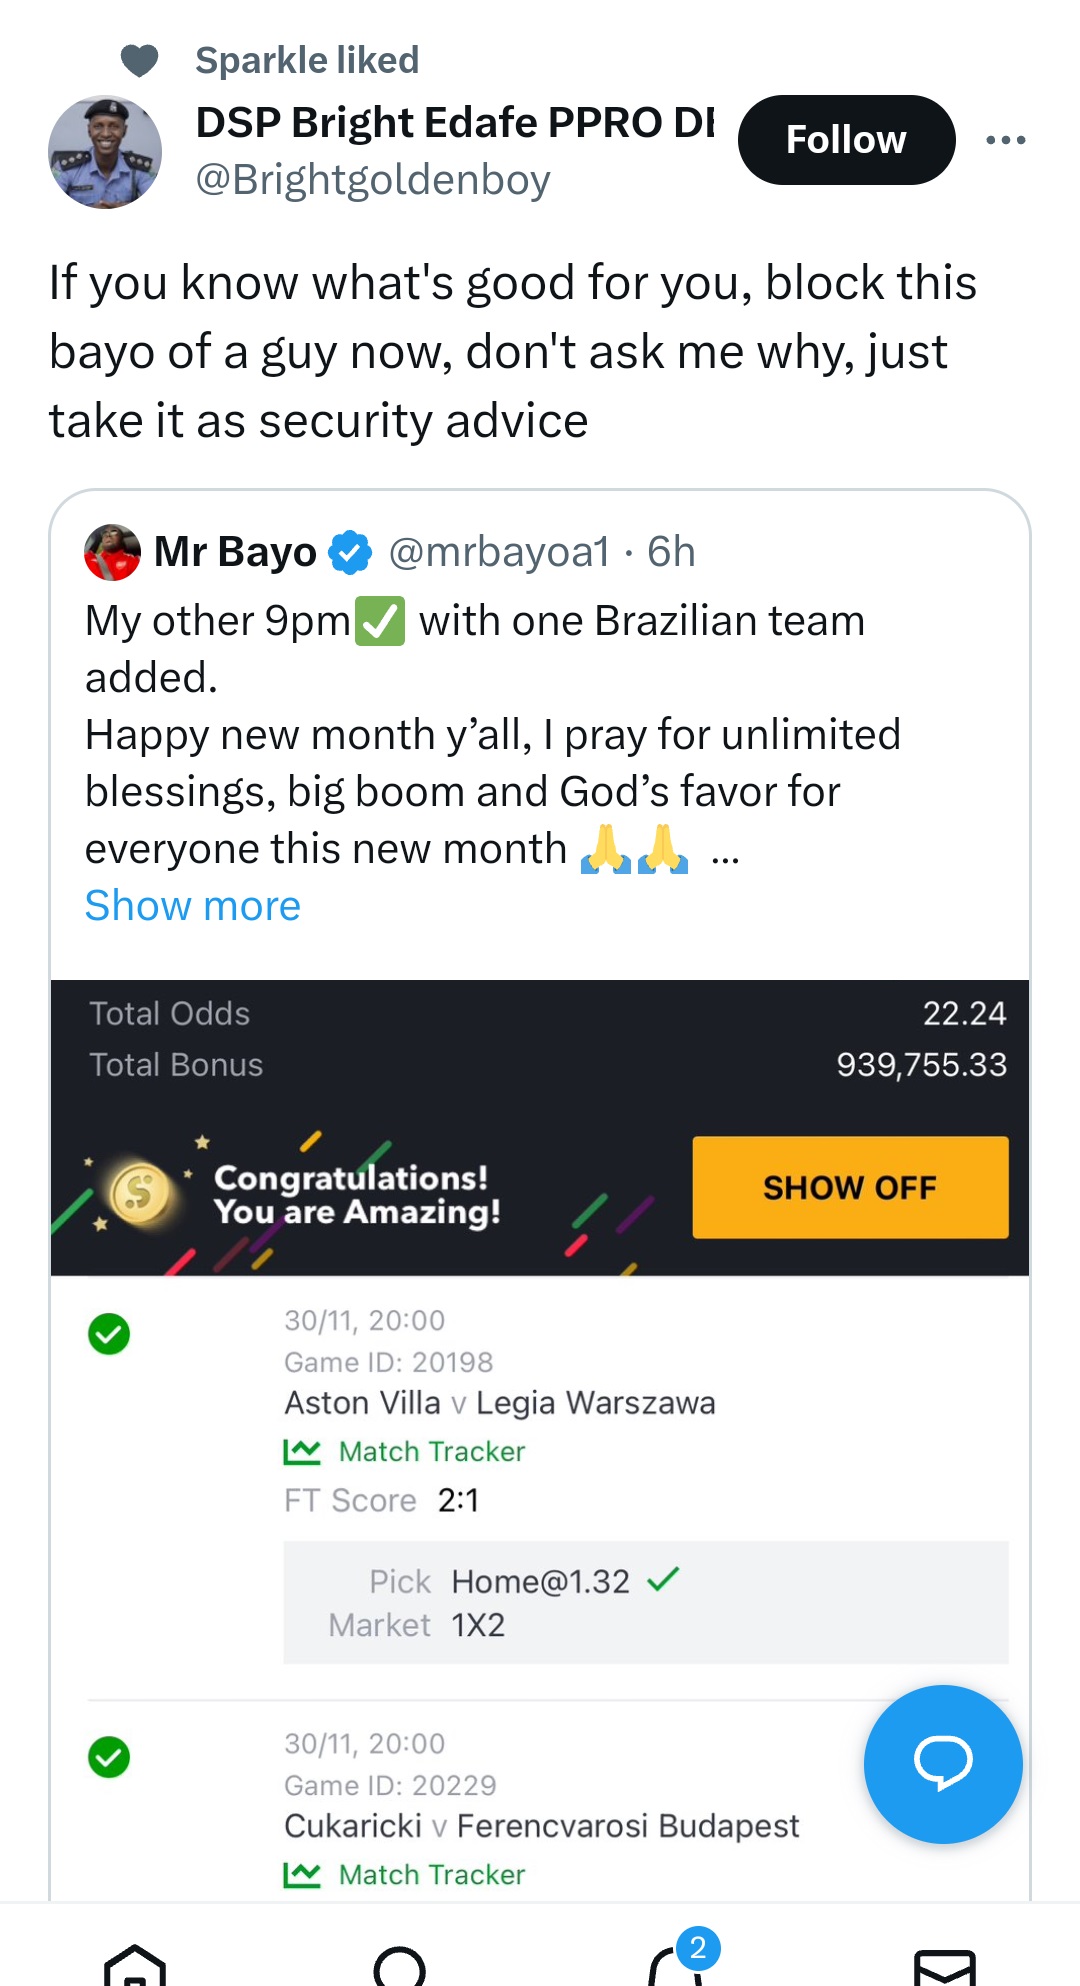Click green check beside Aston Villa game
Screen dimensions: 1080x1986
pyautogui.click(x=109, y=1334)
